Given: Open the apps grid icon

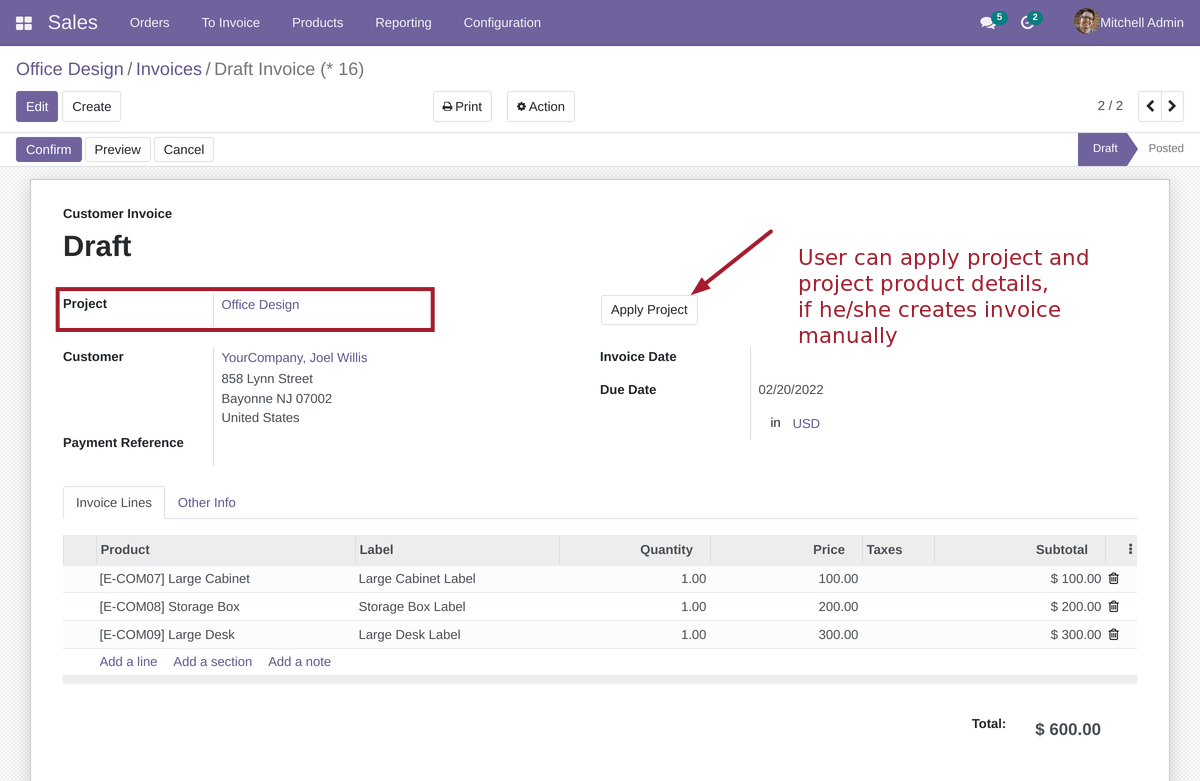Looking at the screenshot, I should 22,22.
